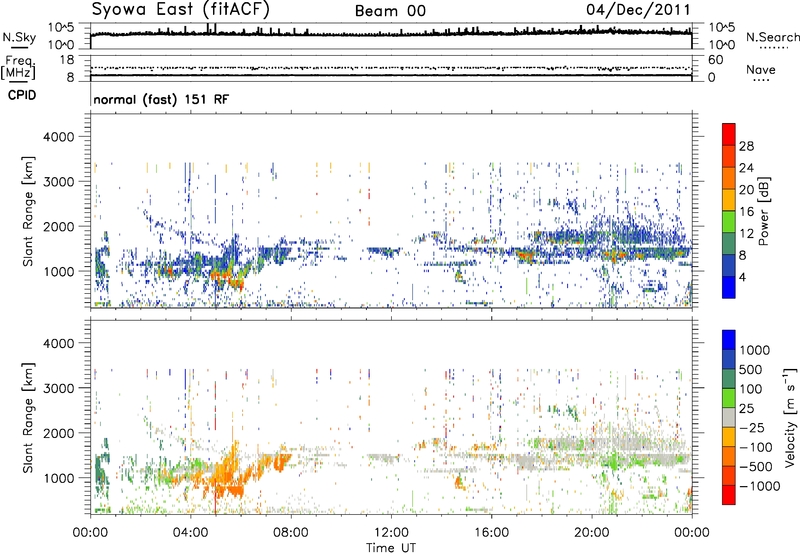Click the '-25' tick on velocity color bar
This screenshot has height=554, width=800.
[x=751, y=428]
